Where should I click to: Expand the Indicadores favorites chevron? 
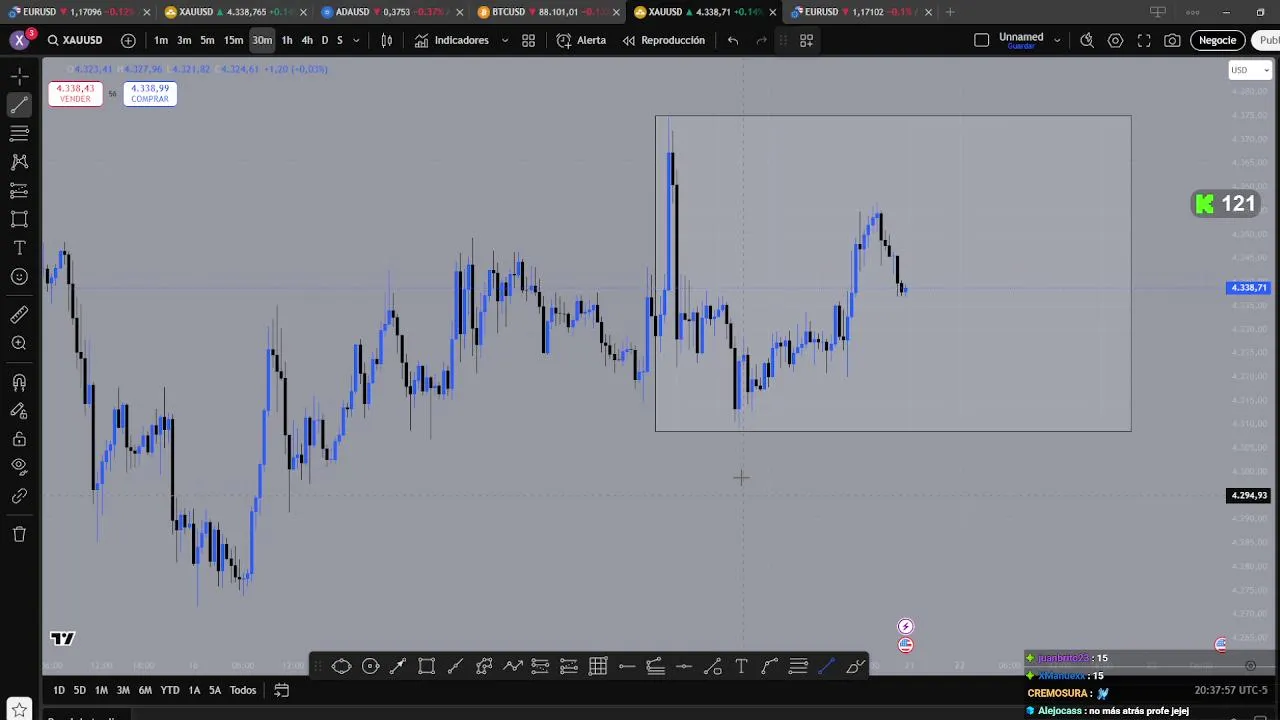tap(504, 40)
